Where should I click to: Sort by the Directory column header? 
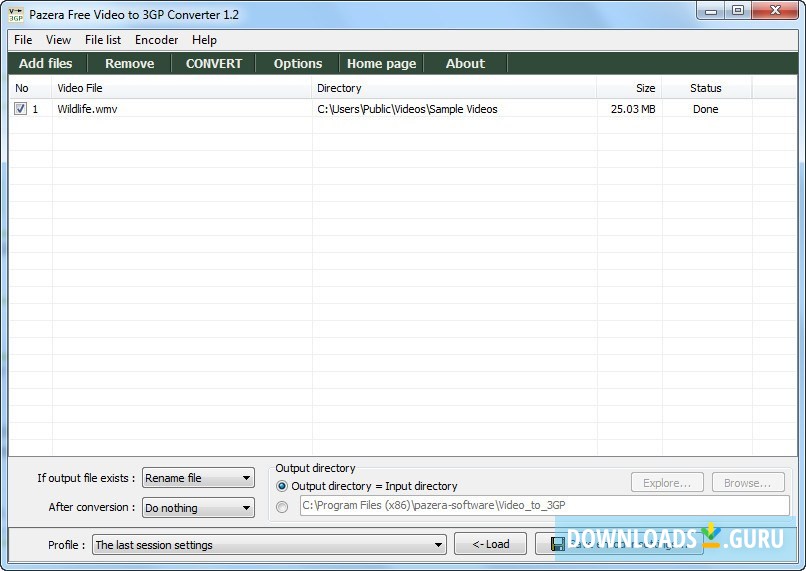[x=454, y=88]
